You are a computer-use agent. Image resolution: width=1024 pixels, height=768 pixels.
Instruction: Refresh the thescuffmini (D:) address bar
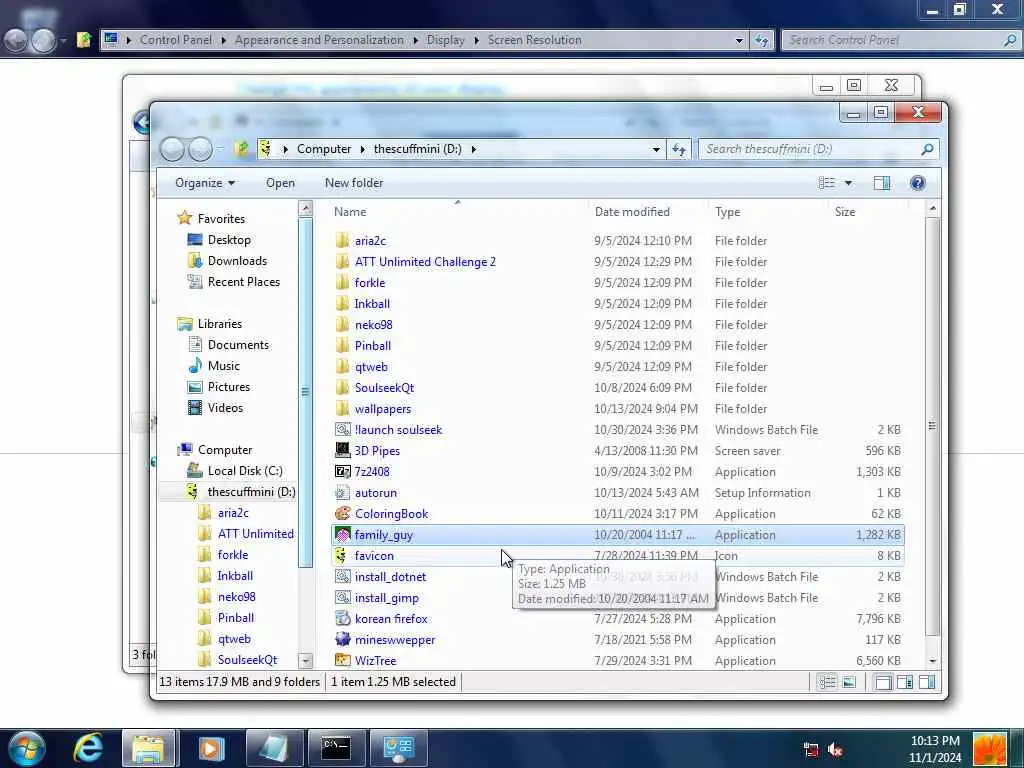pyautogui.click(x=679, y=150)
